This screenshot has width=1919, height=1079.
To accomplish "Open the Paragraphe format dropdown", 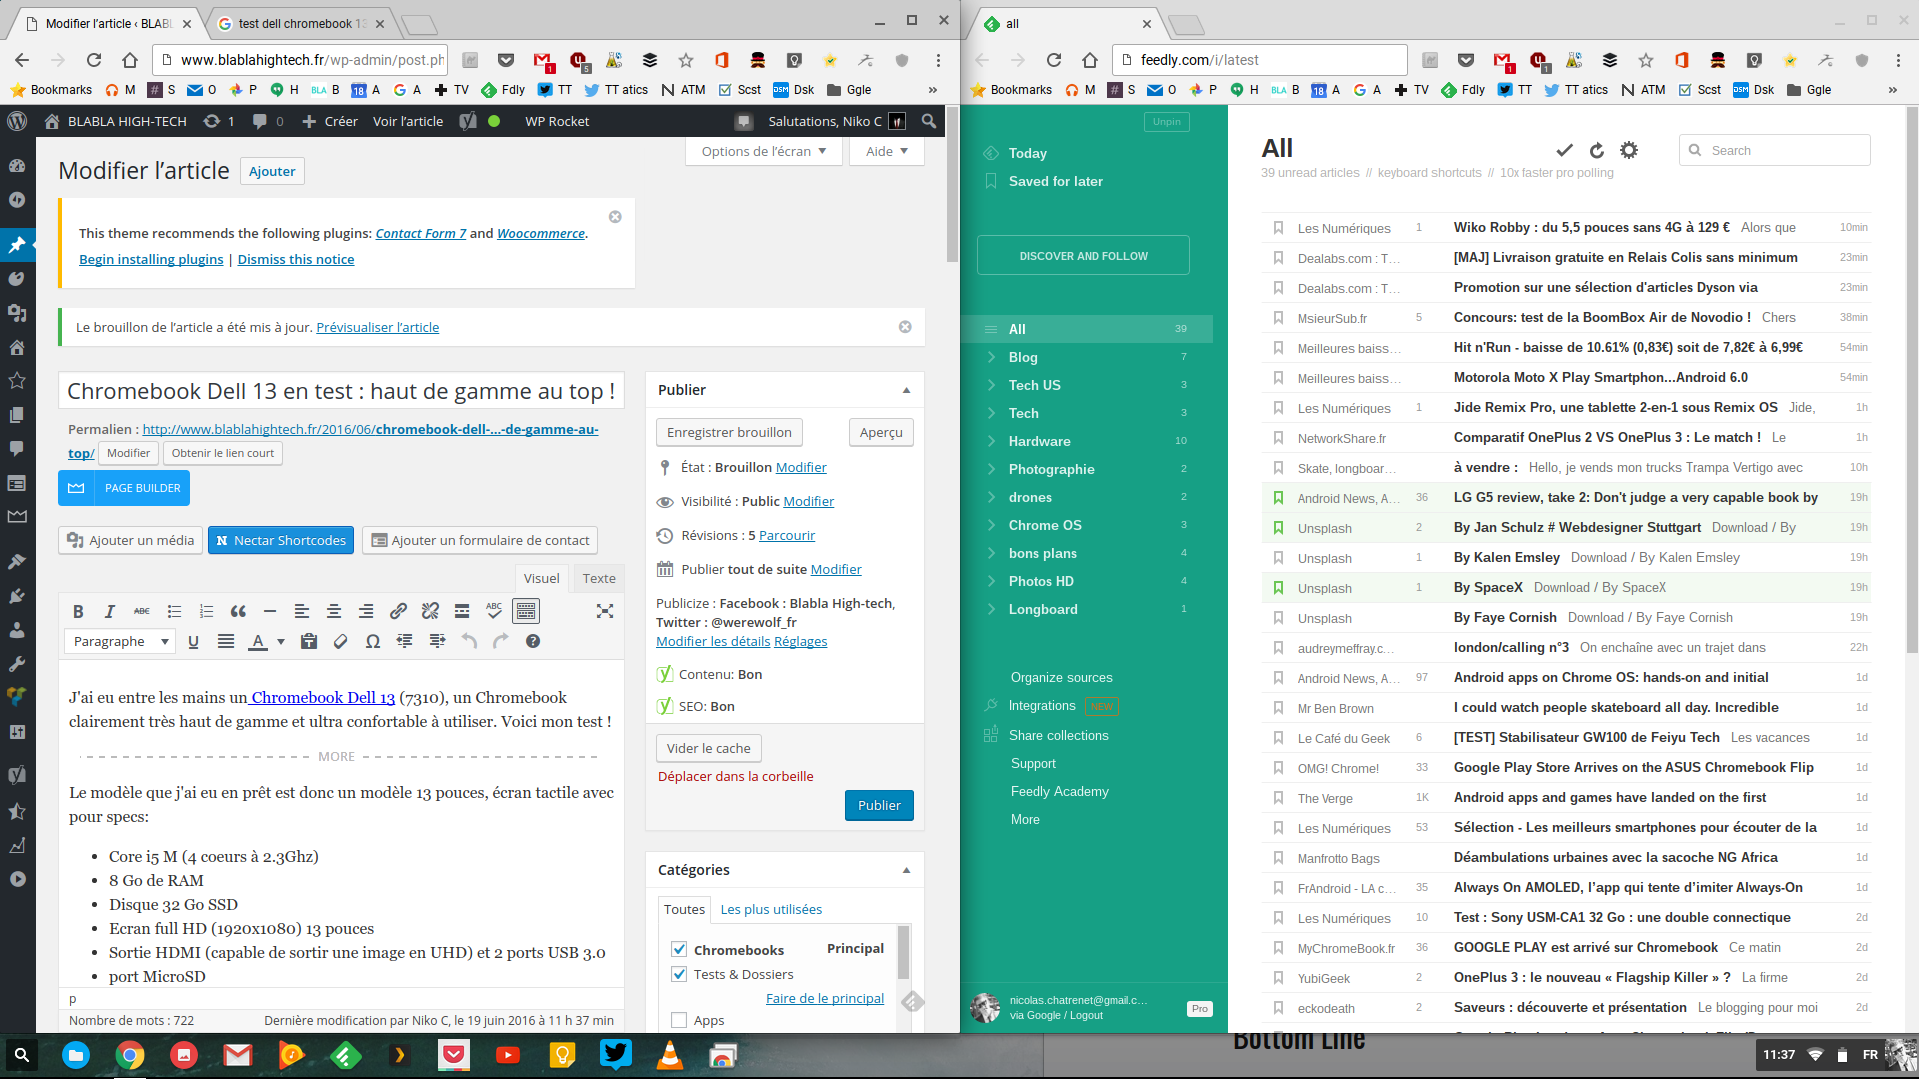I will tap(120, 642).
